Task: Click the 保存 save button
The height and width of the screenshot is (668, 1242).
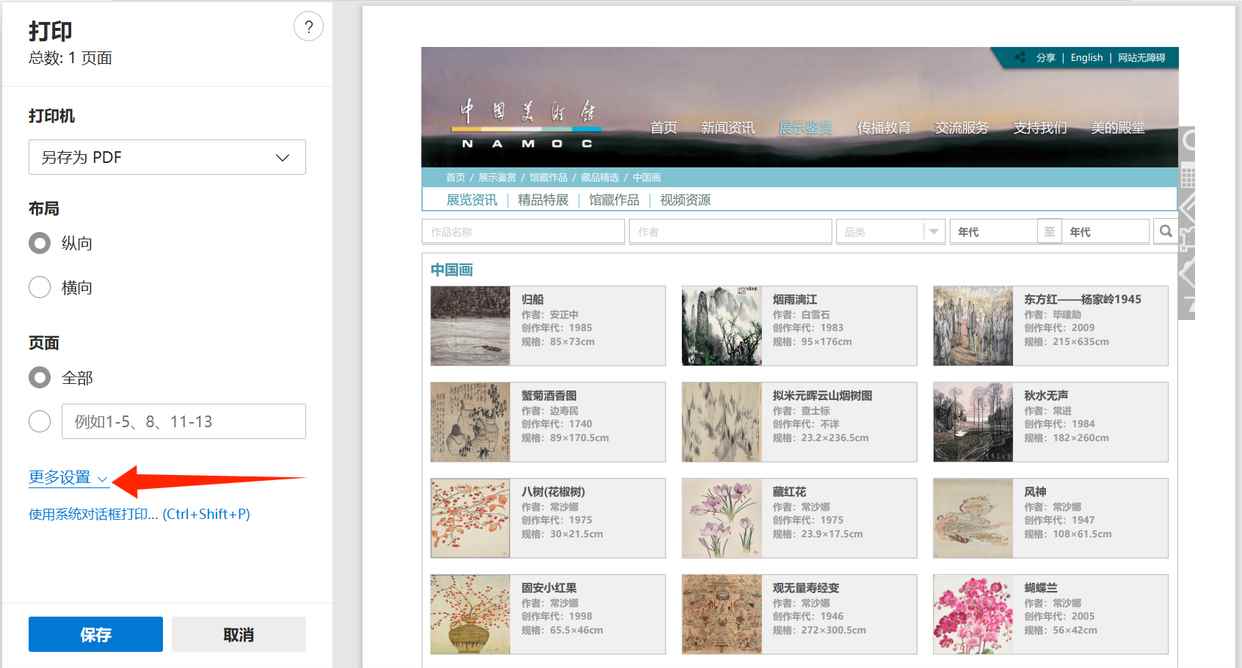Action: point(95,635)
